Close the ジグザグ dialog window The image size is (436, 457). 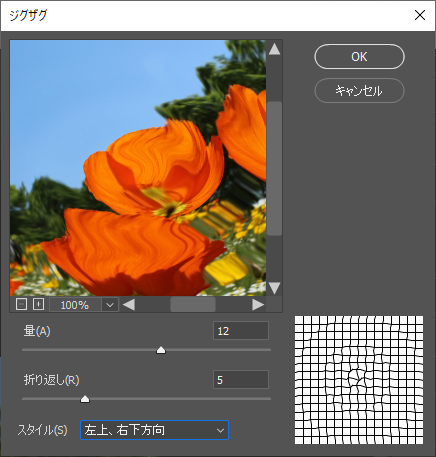pyautogui.click(x=420, y=15)
